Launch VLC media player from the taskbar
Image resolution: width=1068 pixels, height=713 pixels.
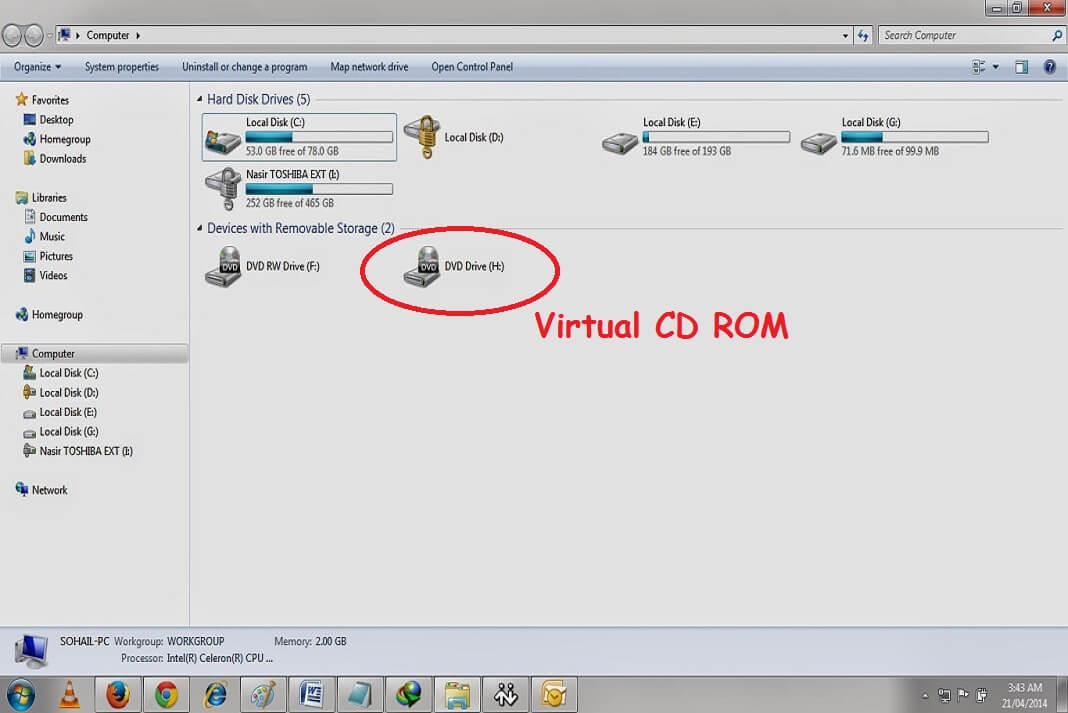point(69,695)
